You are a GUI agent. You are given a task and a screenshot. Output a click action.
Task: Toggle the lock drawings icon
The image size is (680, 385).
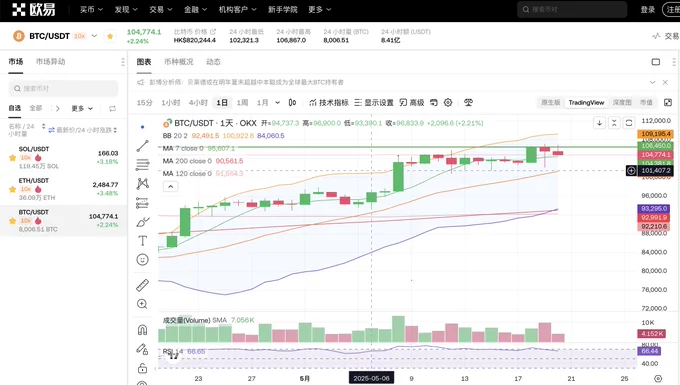[x=142, y=369]
